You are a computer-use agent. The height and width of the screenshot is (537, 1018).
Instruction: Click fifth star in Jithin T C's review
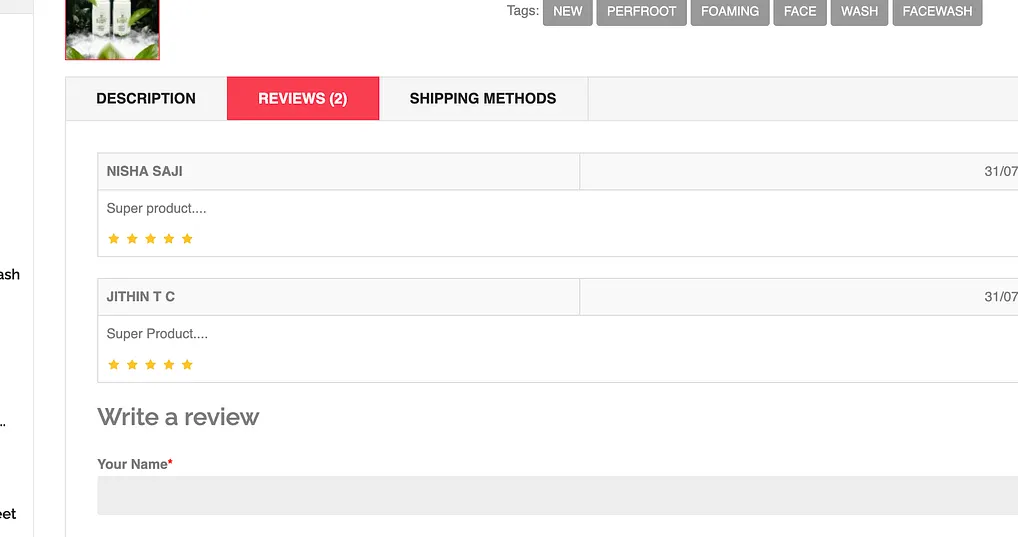(187, 365)
